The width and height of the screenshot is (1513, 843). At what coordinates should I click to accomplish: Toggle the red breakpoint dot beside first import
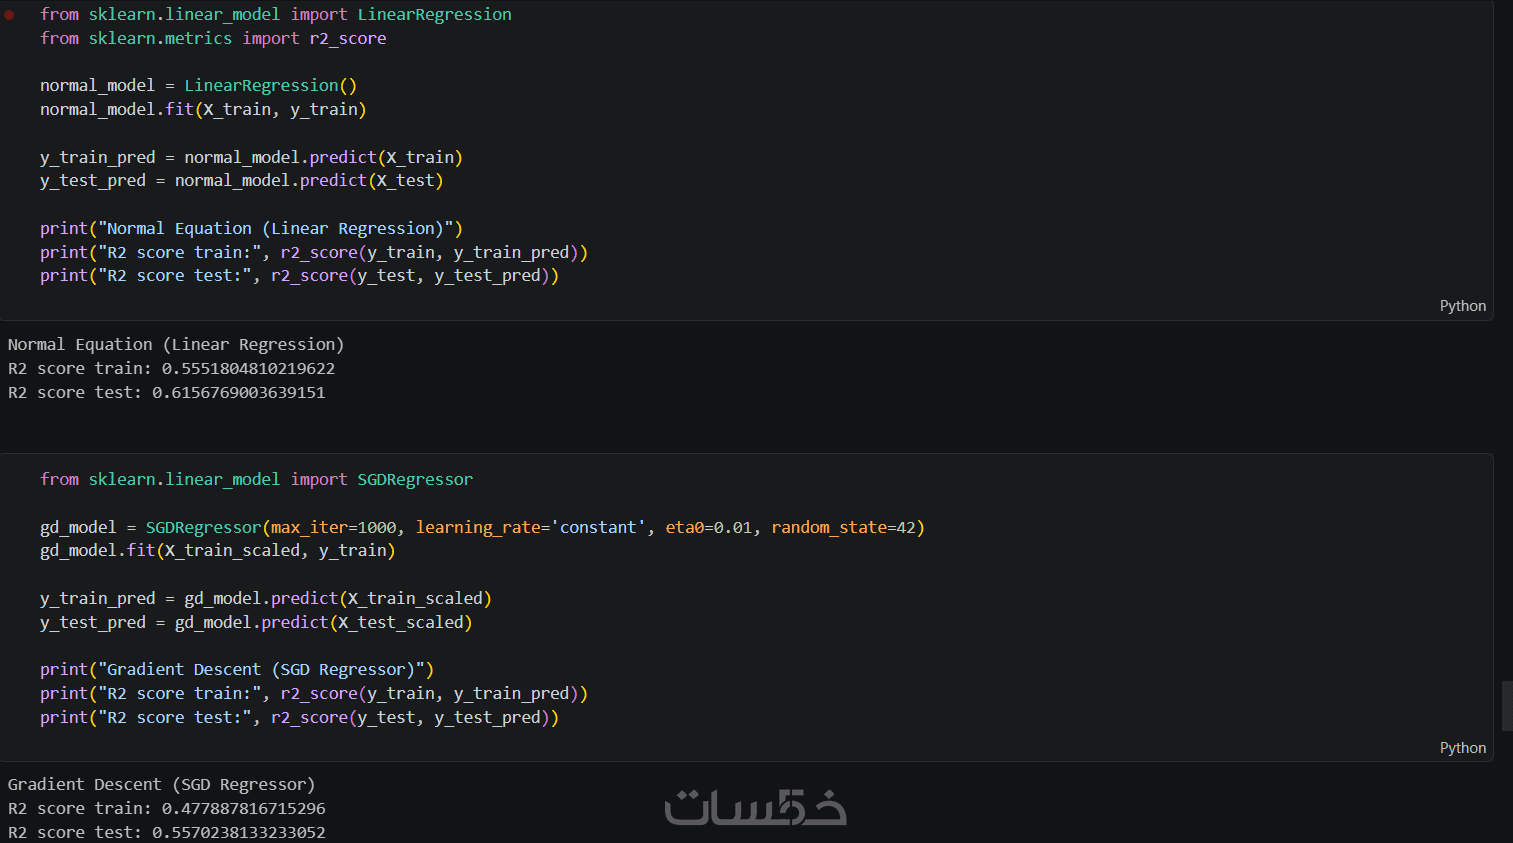[x=9, y=15]
